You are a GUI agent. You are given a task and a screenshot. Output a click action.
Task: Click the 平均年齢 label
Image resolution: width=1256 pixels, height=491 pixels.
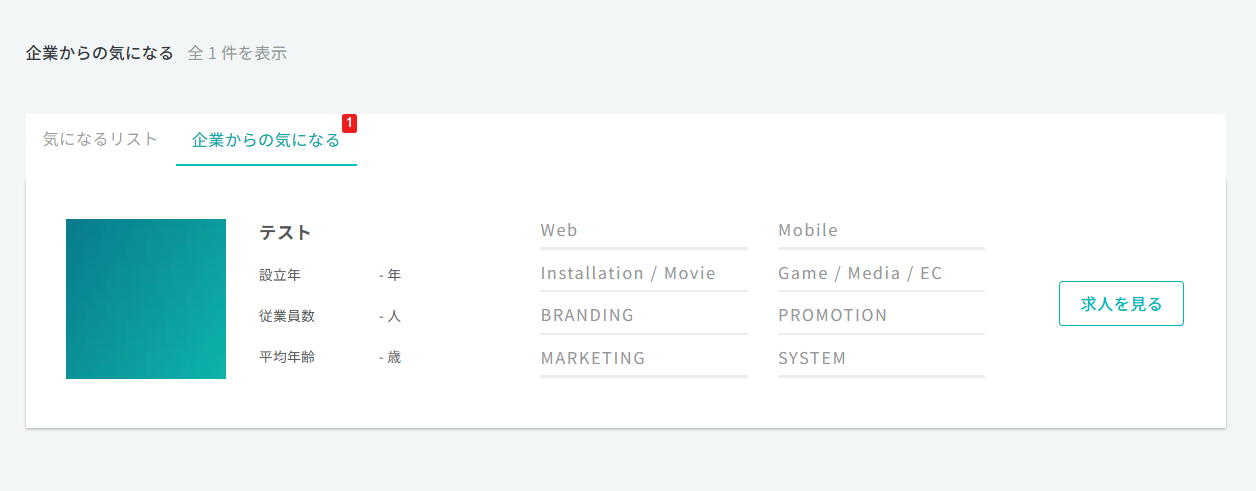(287, 357)
